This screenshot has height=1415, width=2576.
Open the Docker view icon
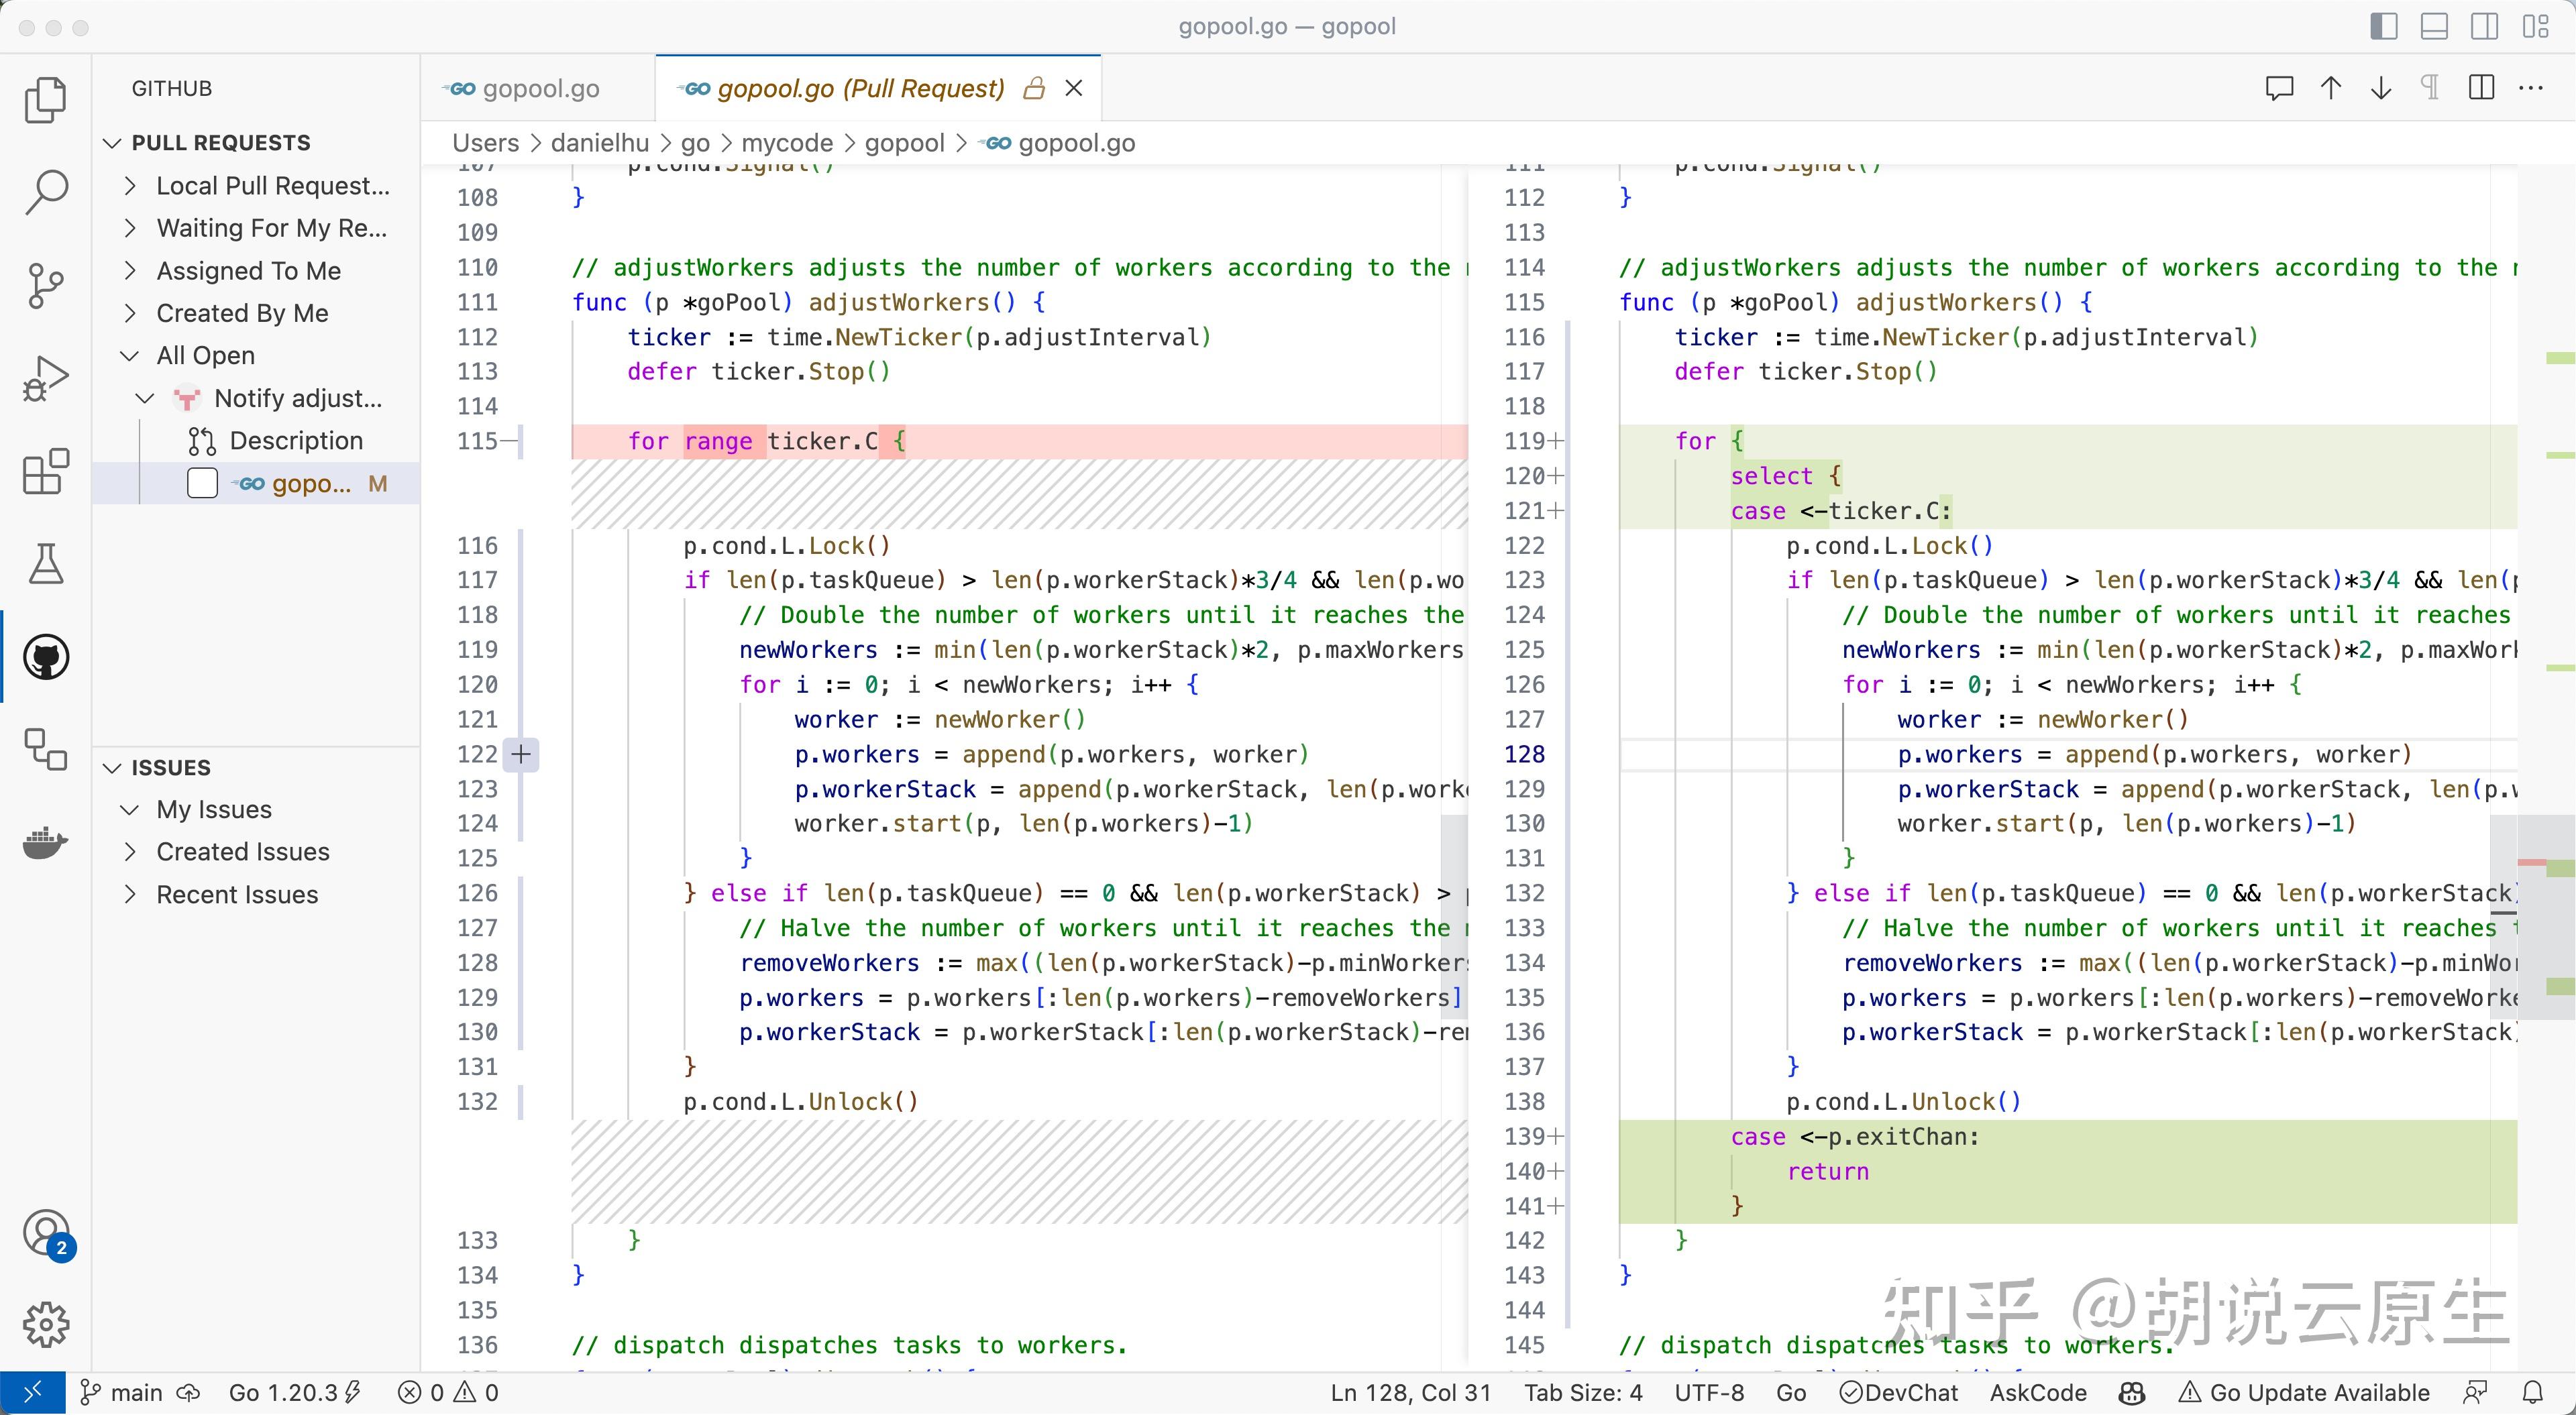46,843
